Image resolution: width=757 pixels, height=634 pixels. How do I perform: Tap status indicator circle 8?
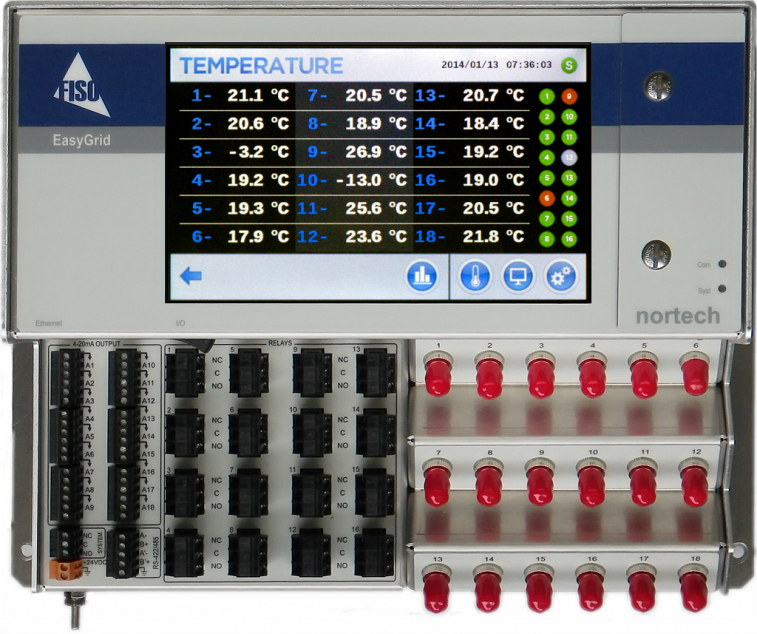[547, 239]
